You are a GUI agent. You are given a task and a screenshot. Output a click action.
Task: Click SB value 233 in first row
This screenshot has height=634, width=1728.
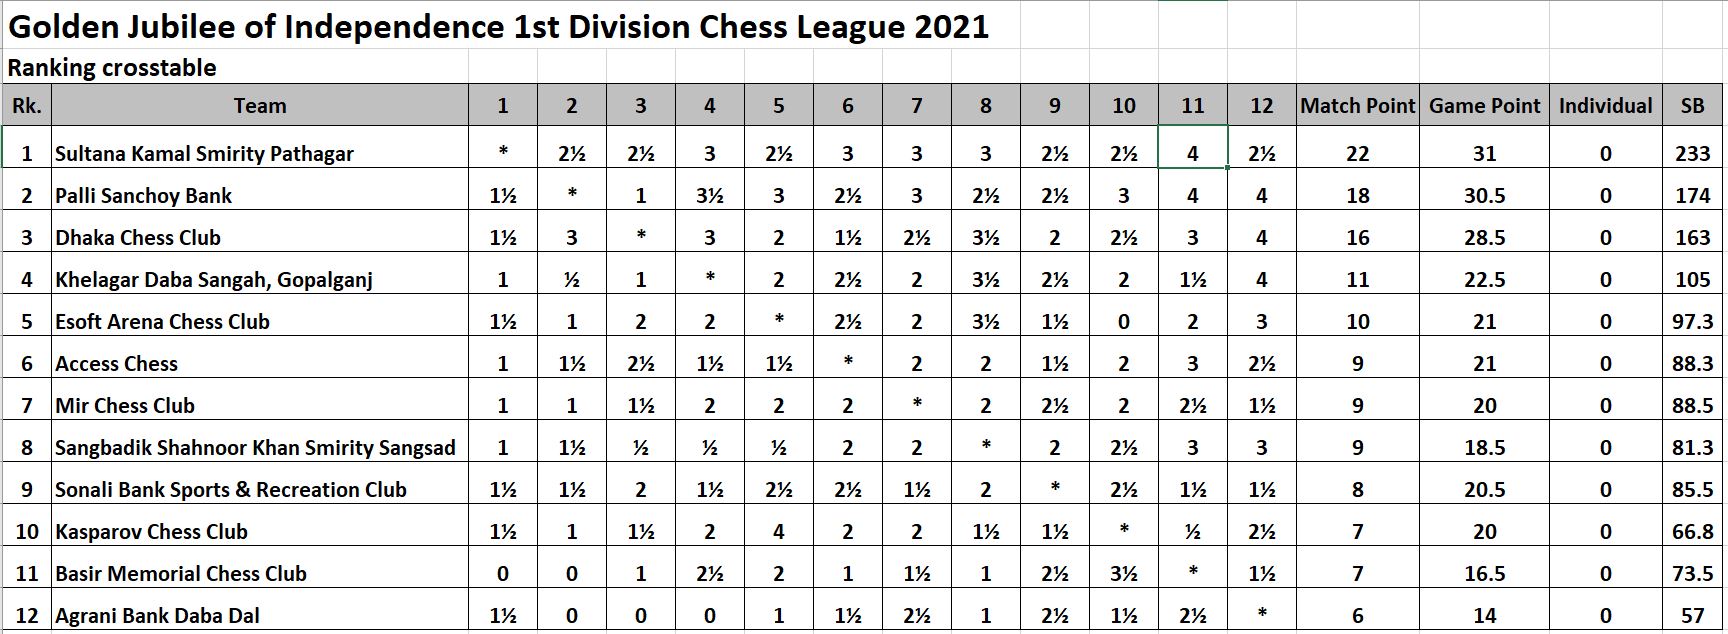point(1692,153)
